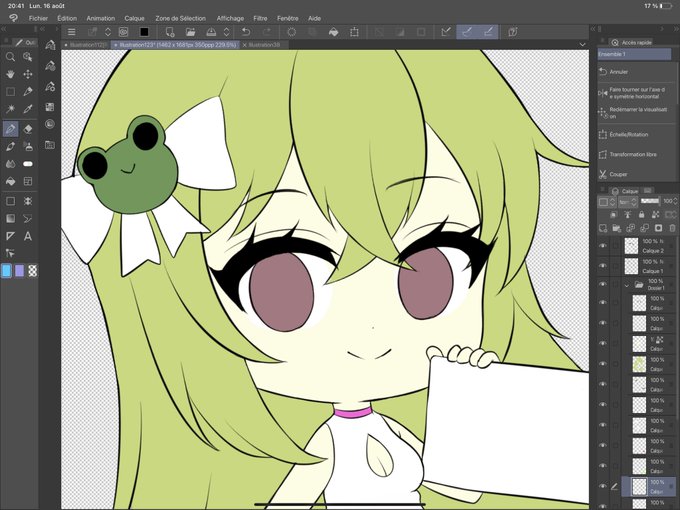This screenshot has height=510, width=680.
Task: Select the Text tool (A)
Action: [x=28, y=236]
